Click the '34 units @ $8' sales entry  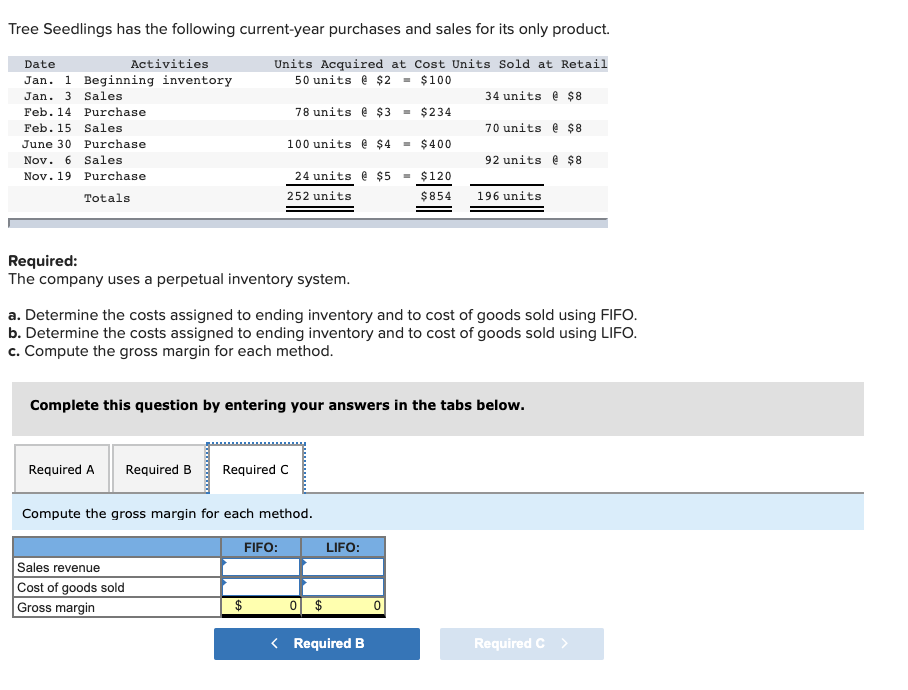point(533,96)
